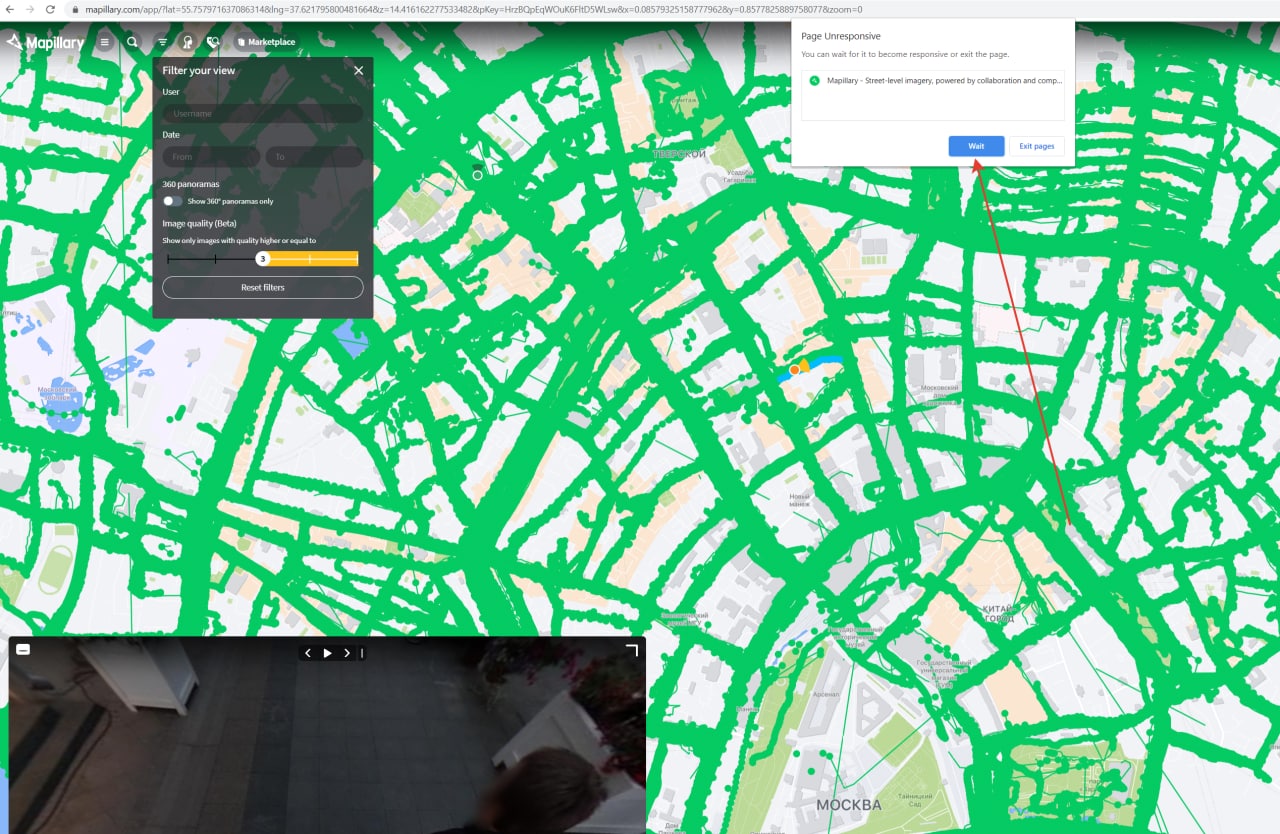Click the map data detections icon
Viewport: 1280px width, 834px height.
(x=187, y=43)
